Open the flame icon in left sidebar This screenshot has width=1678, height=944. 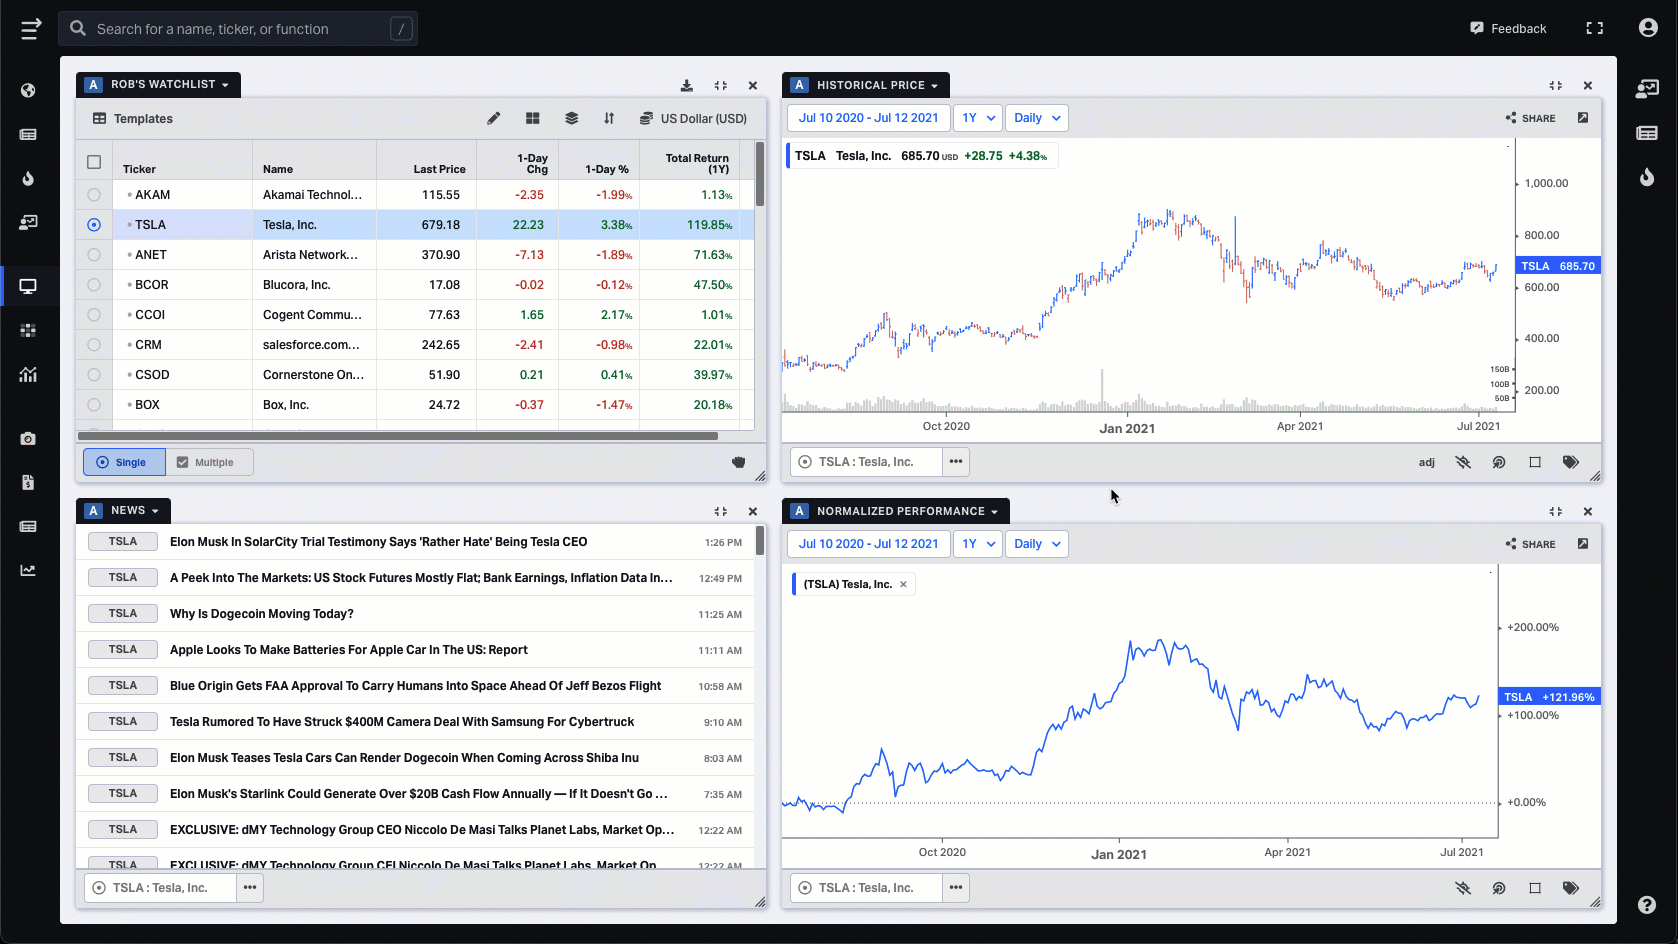(x=28, y=178)
